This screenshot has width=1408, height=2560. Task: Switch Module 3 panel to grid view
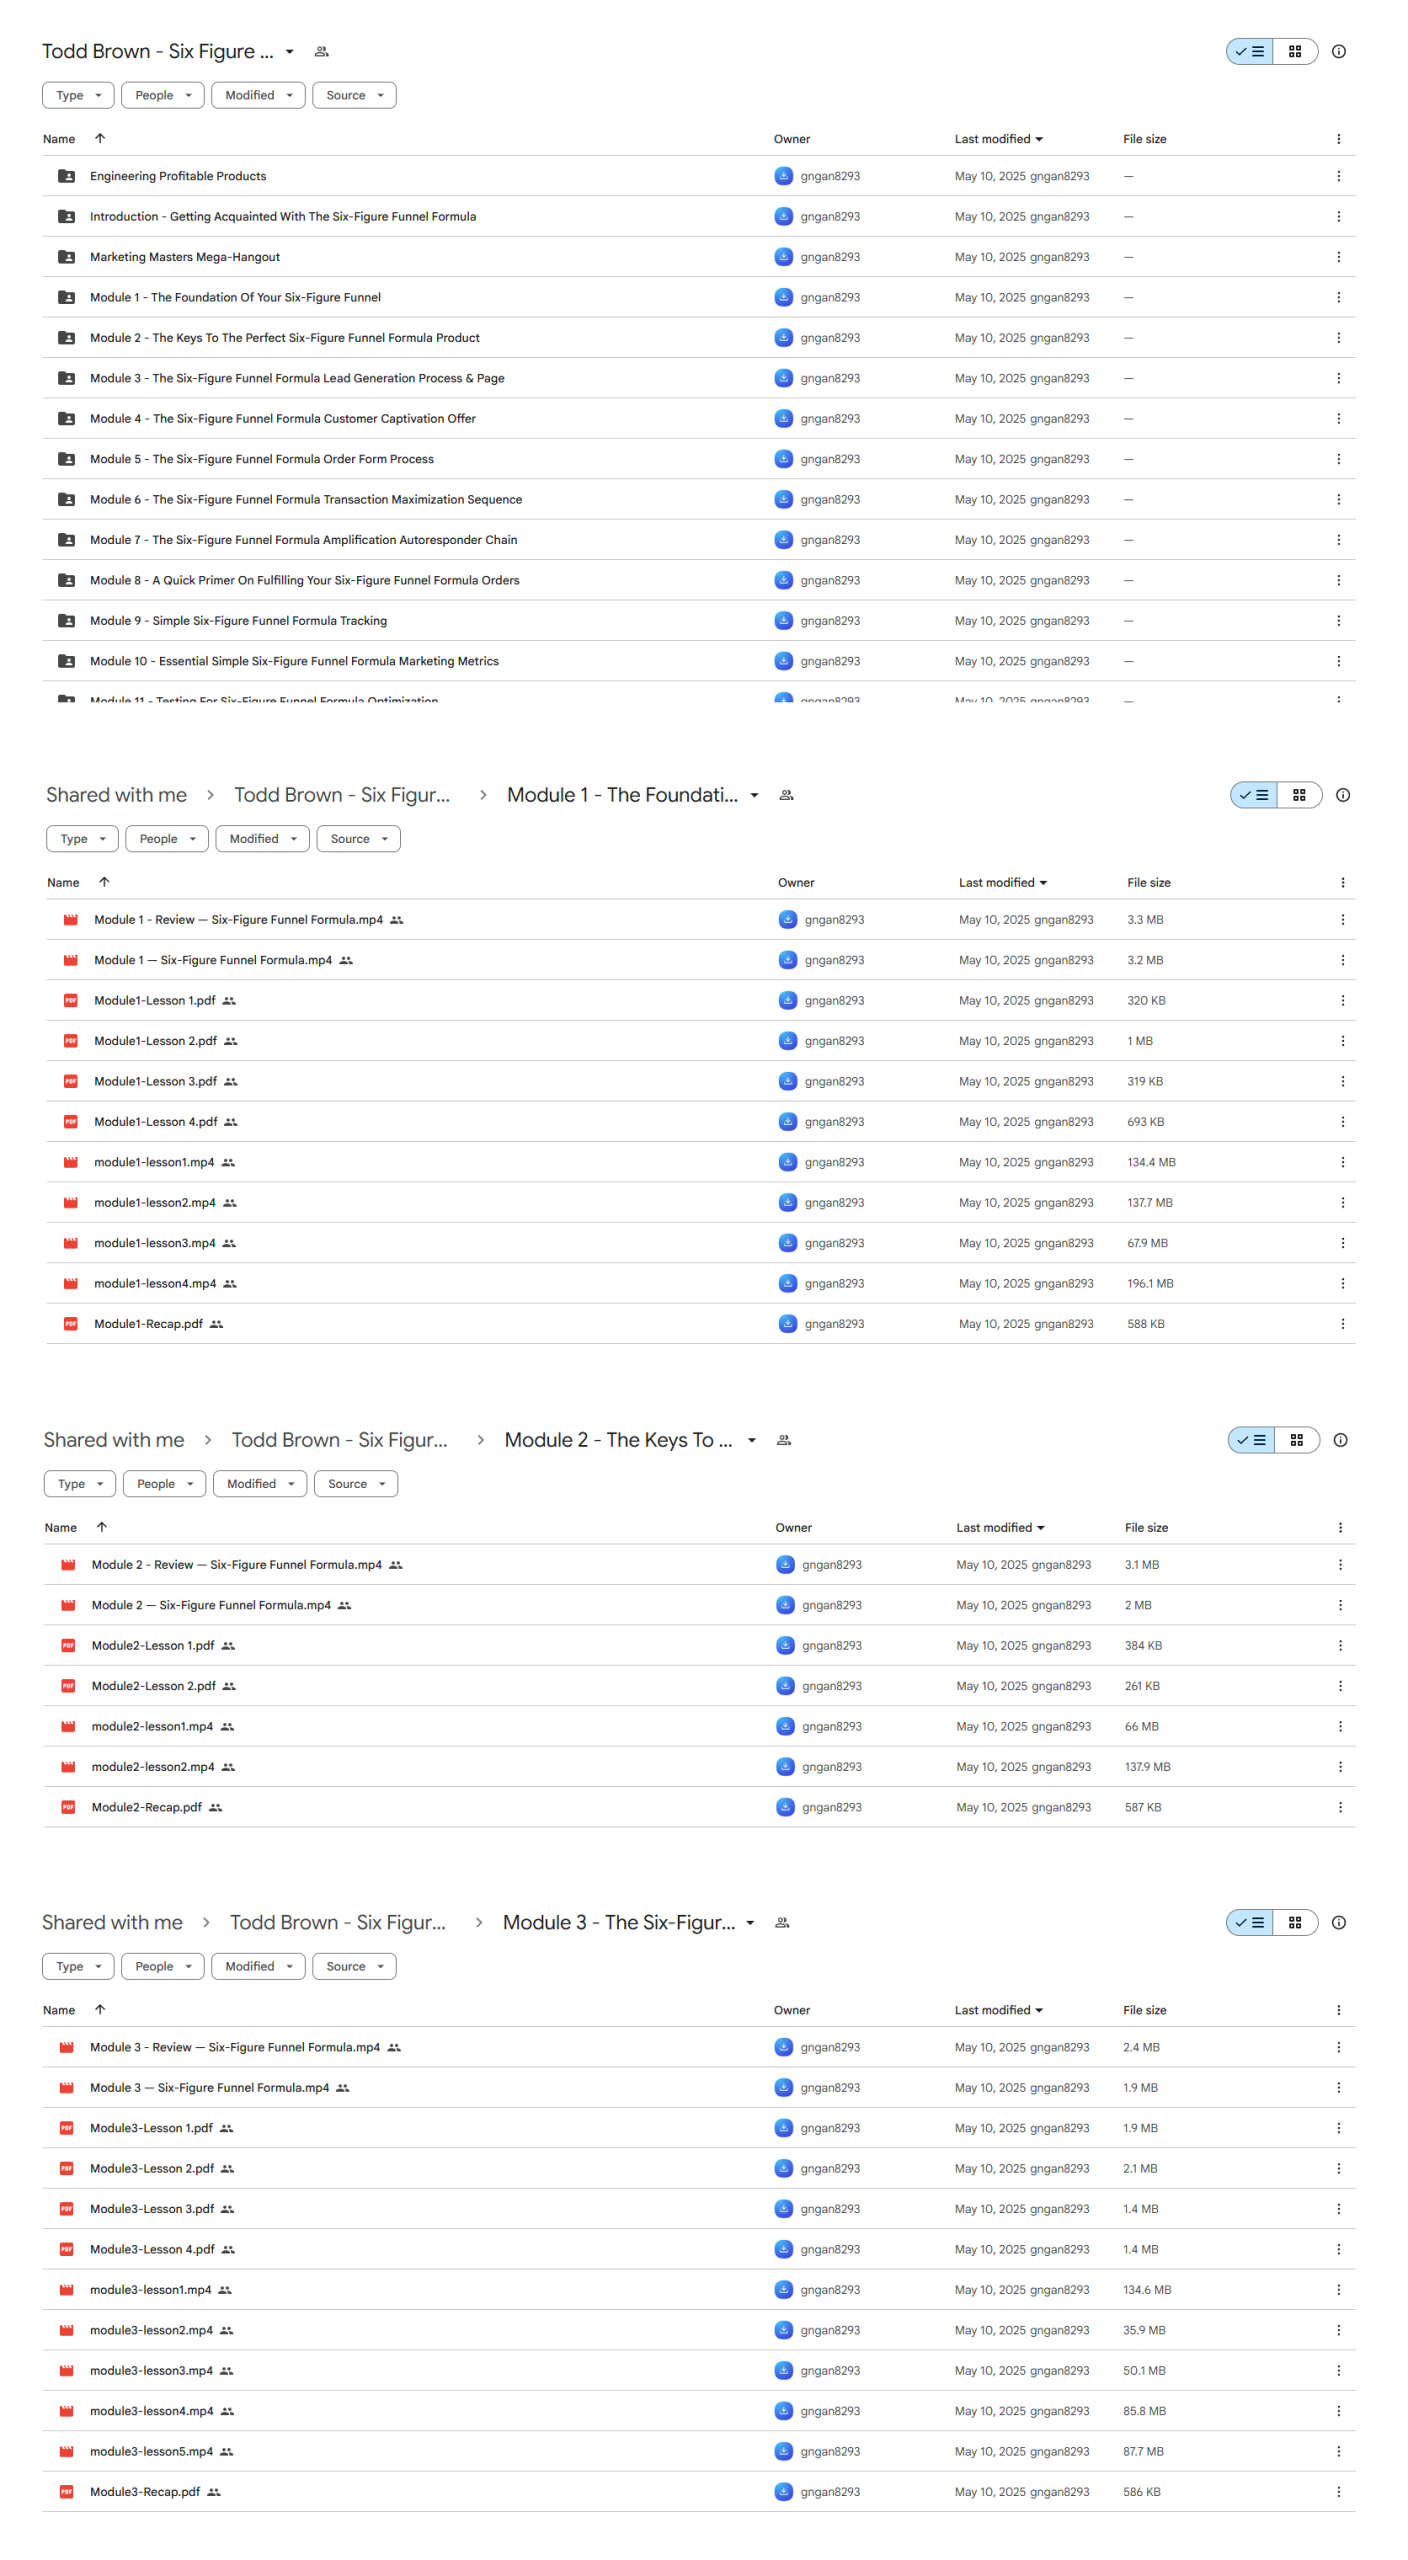point(1295,1922)
